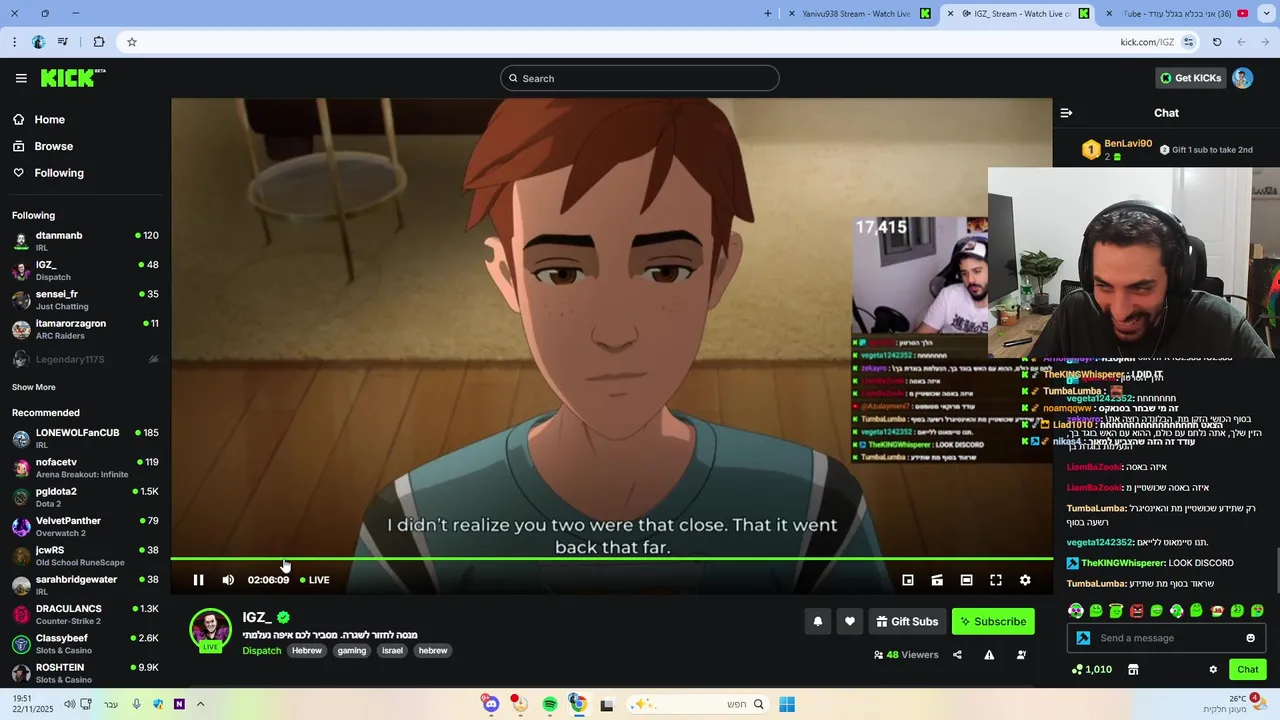Click the KICK logo
The width and height of the screenshot is (1280, 720).
tap(73, 78)
